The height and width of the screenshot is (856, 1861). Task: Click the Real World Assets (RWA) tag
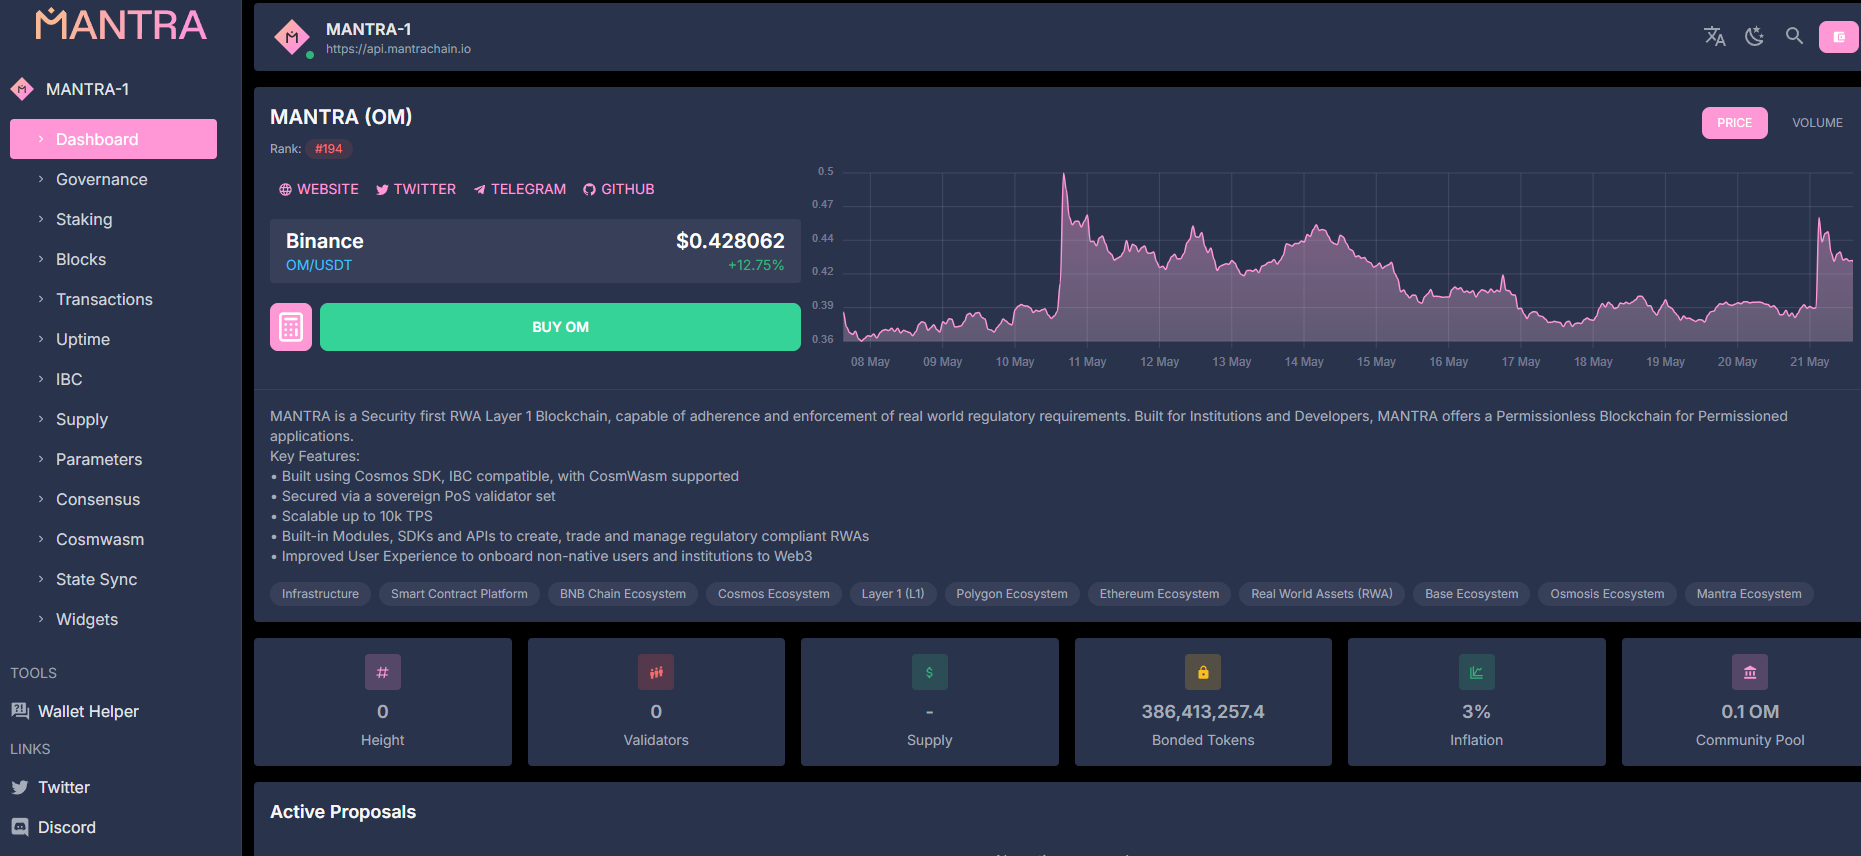tap(1322, 594)
